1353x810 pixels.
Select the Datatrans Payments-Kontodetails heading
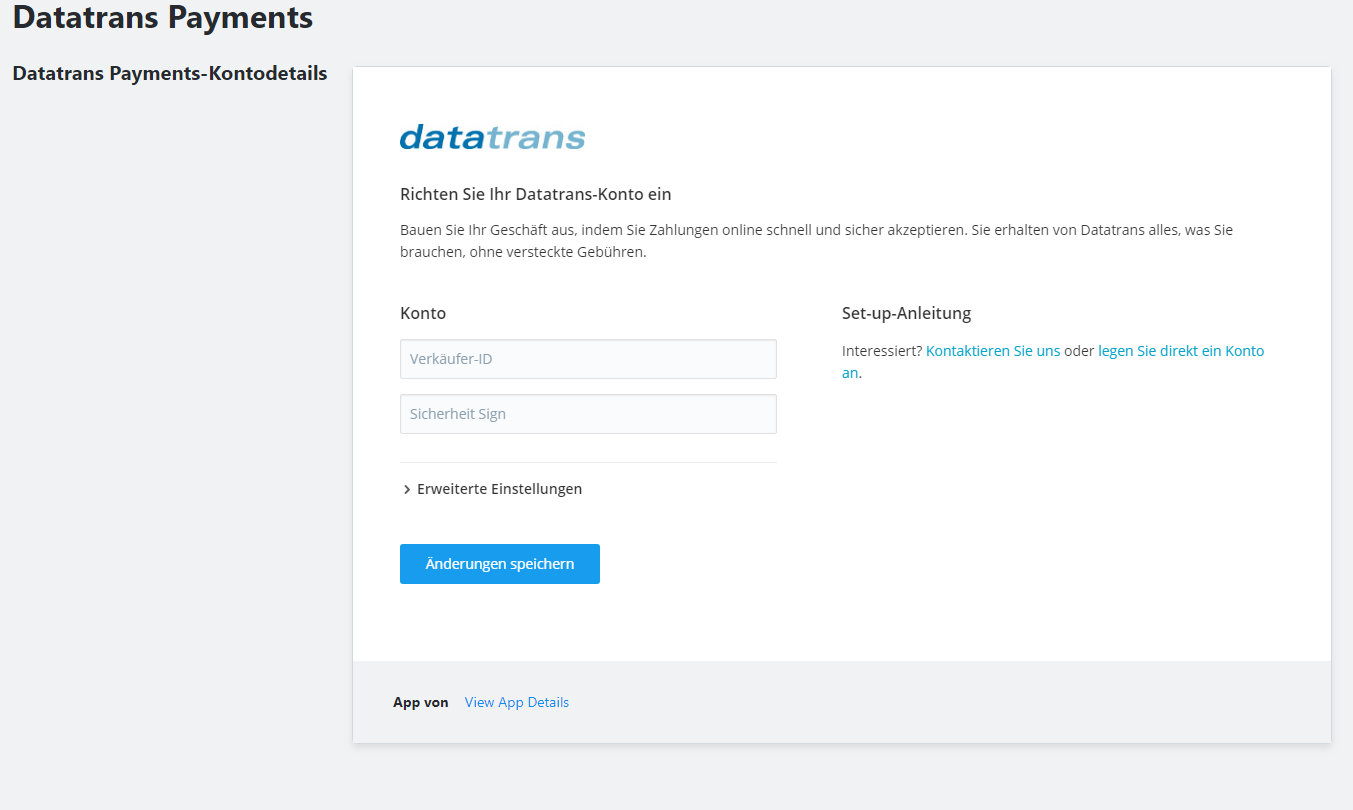coord(170,74)
